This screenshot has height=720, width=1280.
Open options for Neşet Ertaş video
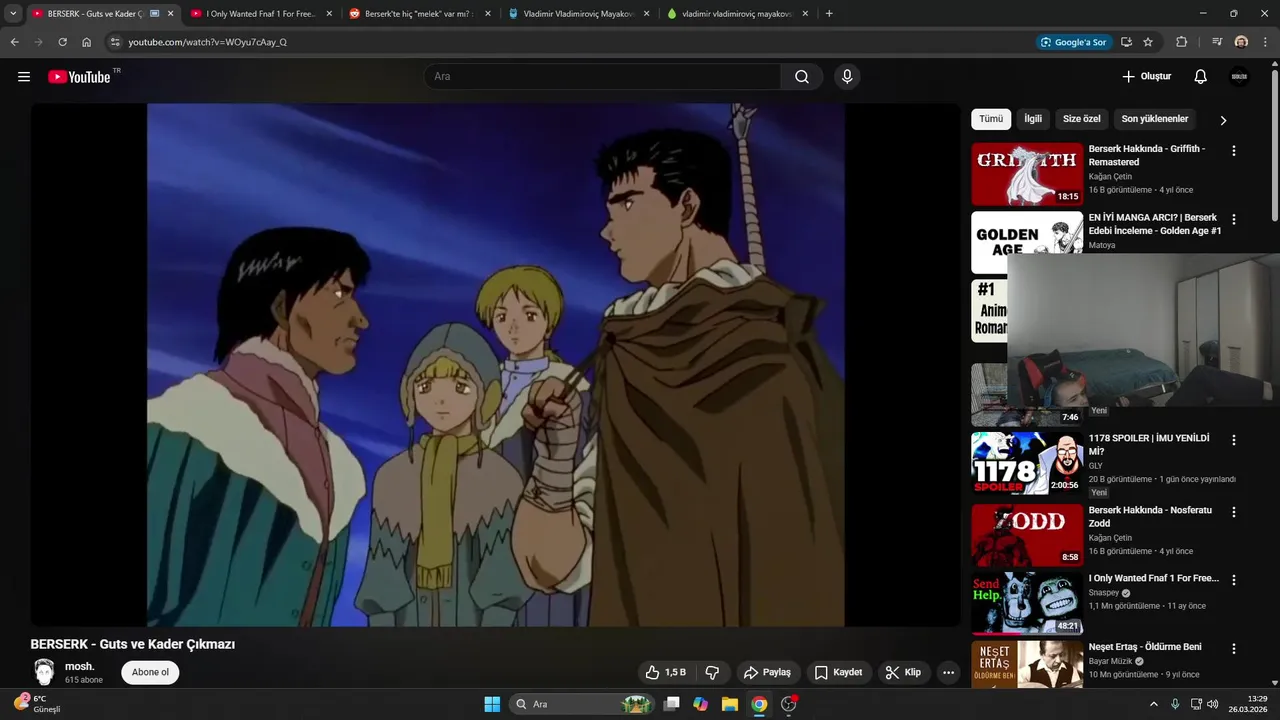(x=1234, y=648)
